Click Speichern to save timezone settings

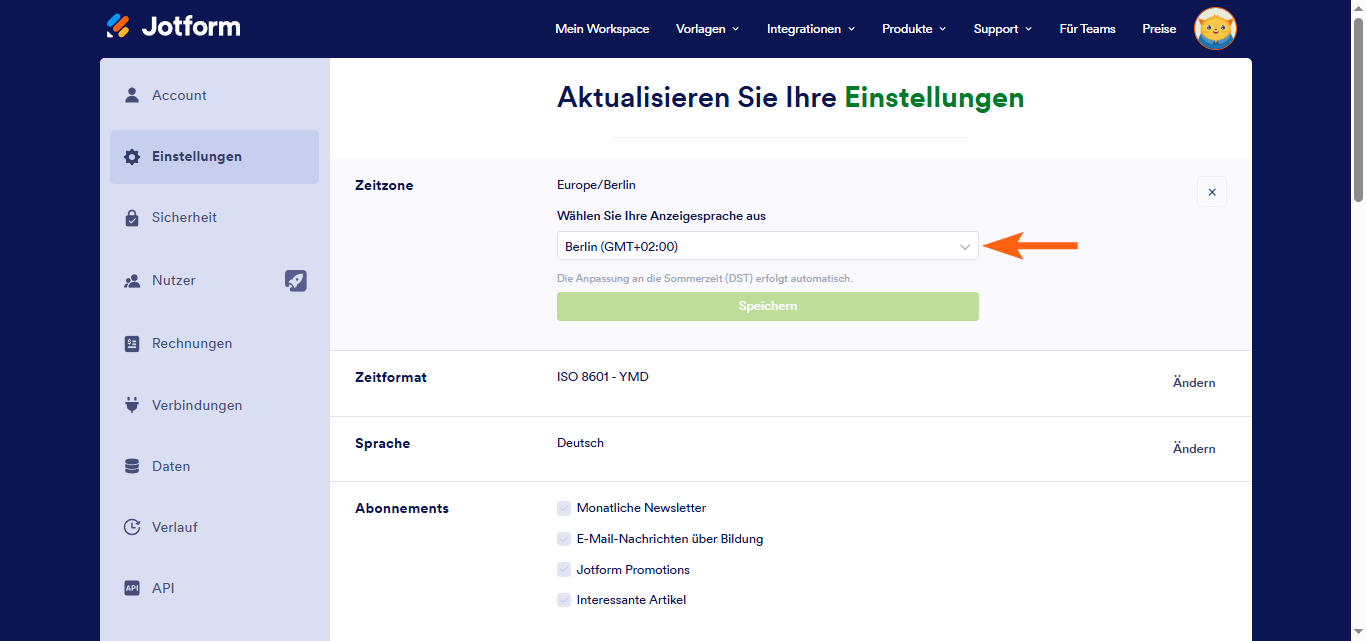767,306
